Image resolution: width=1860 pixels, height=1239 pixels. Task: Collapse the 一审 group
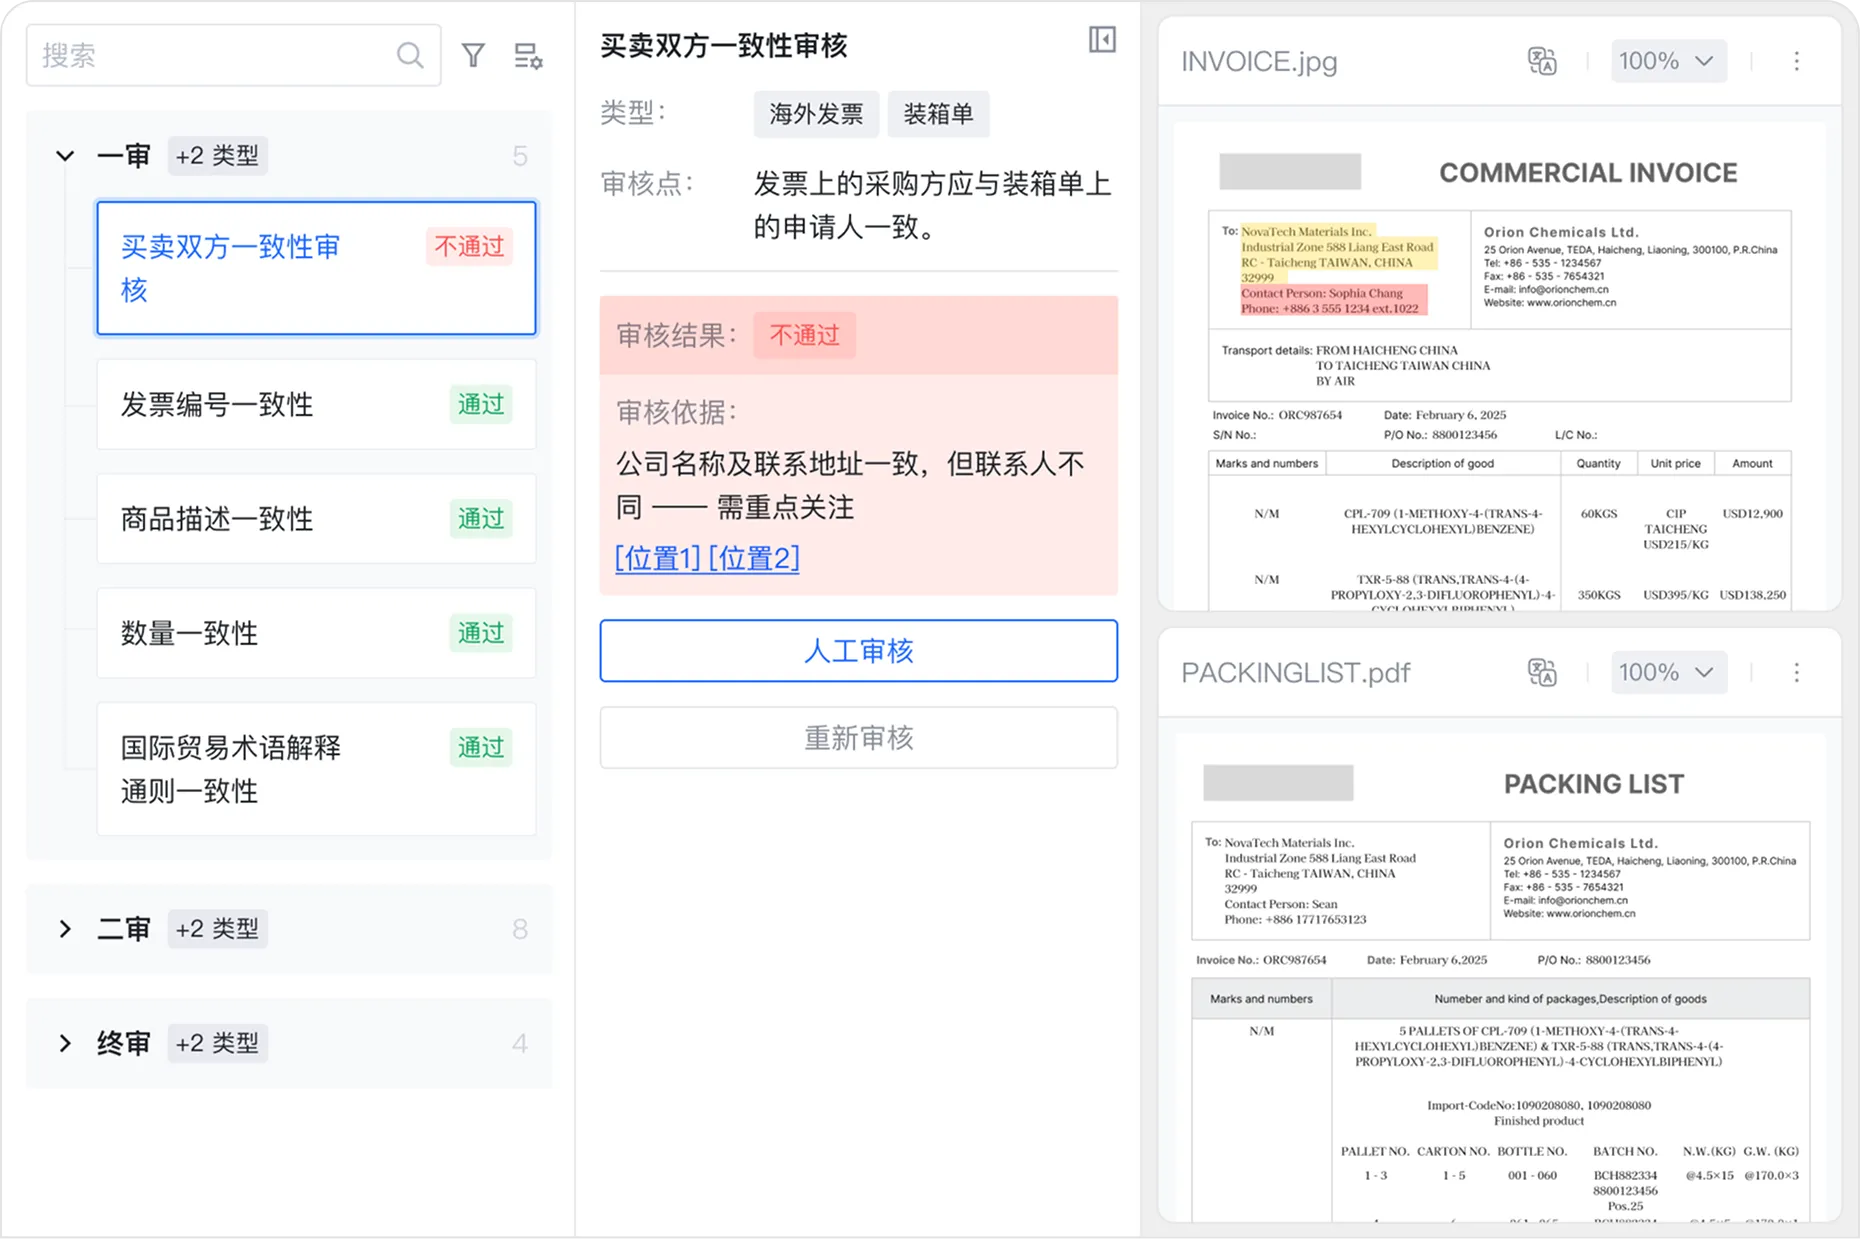point(65,156)
